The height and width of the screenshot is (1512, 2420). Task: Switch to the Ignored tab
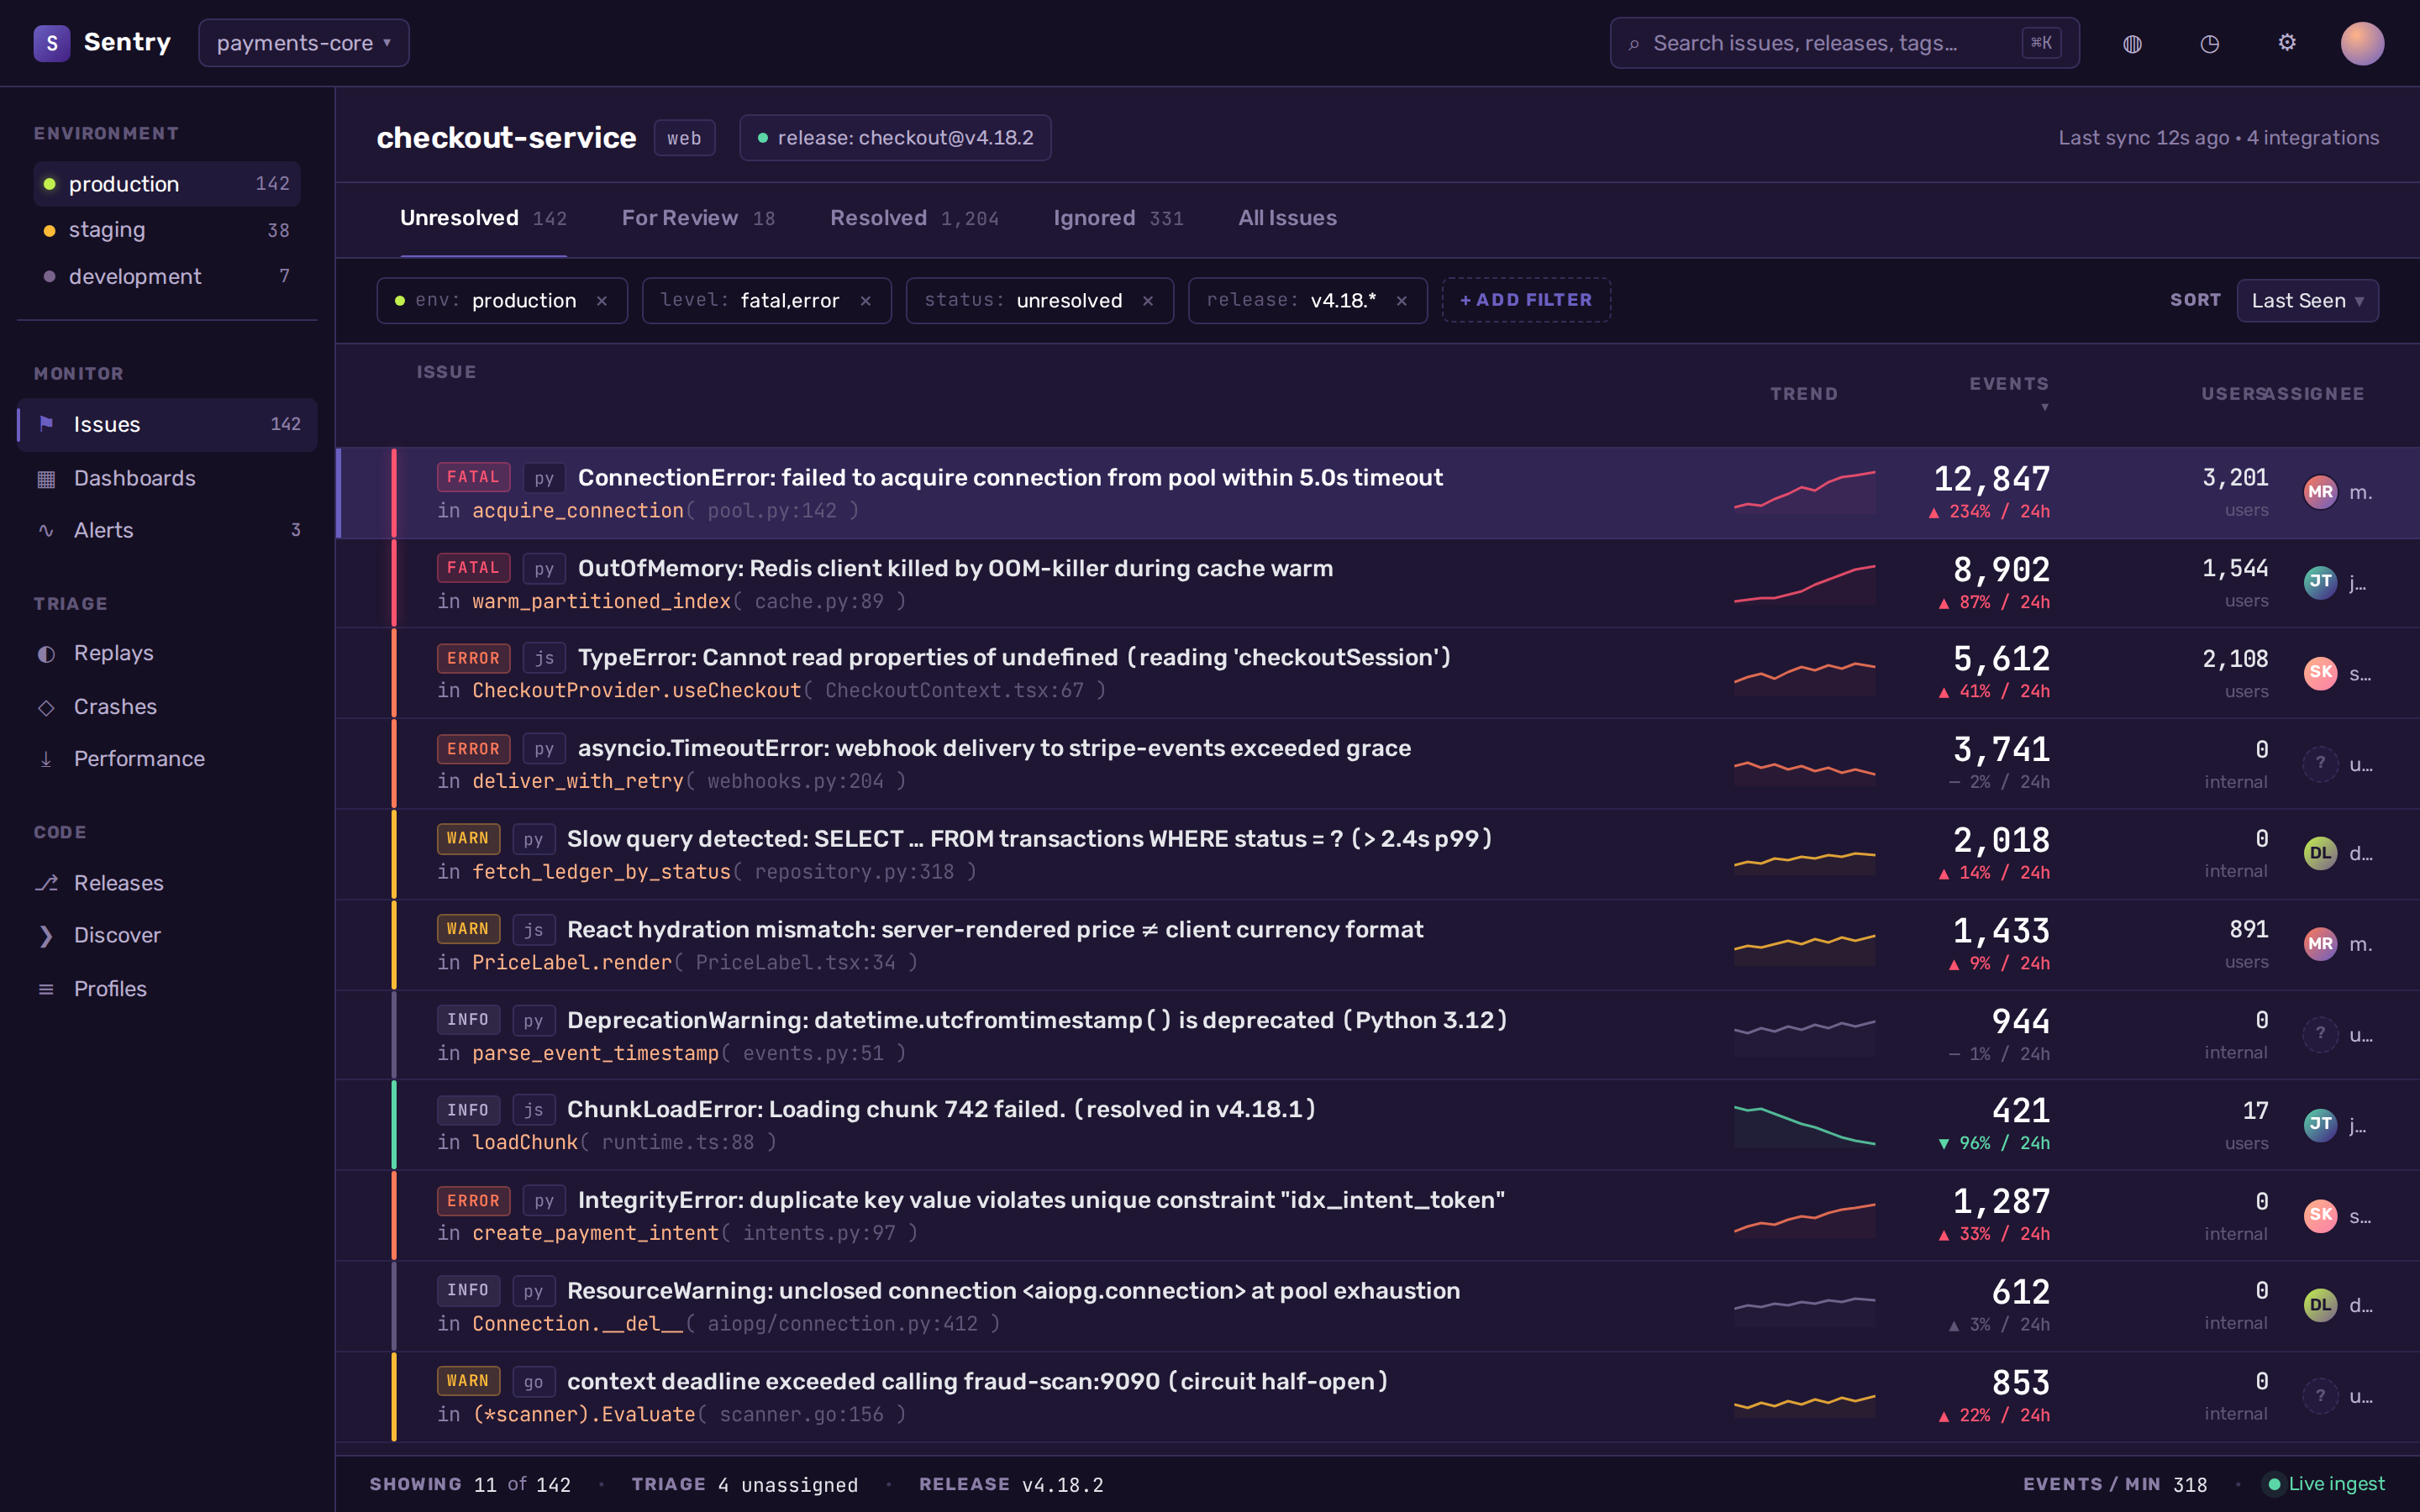click(1118, 218)
